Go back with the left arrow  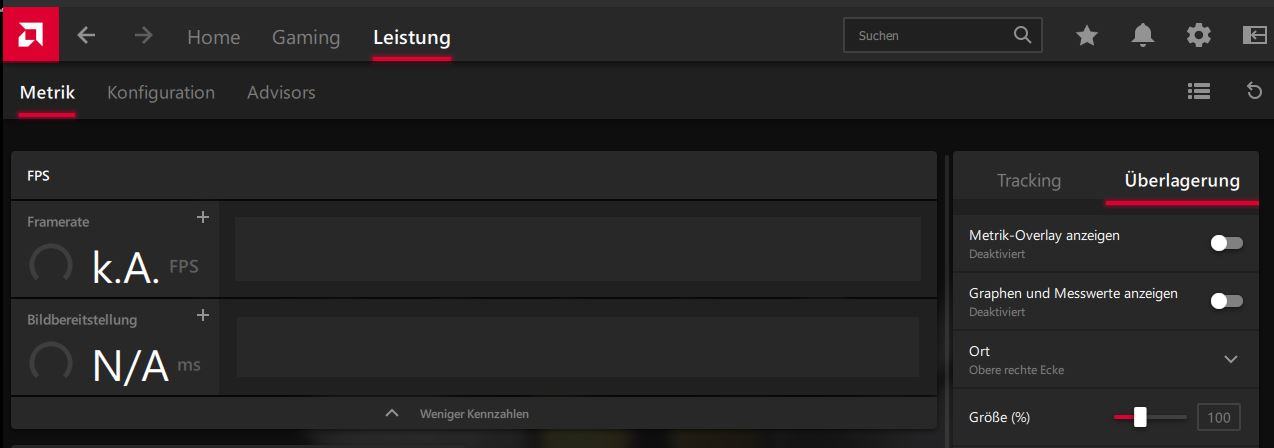[x=87, y=36]
